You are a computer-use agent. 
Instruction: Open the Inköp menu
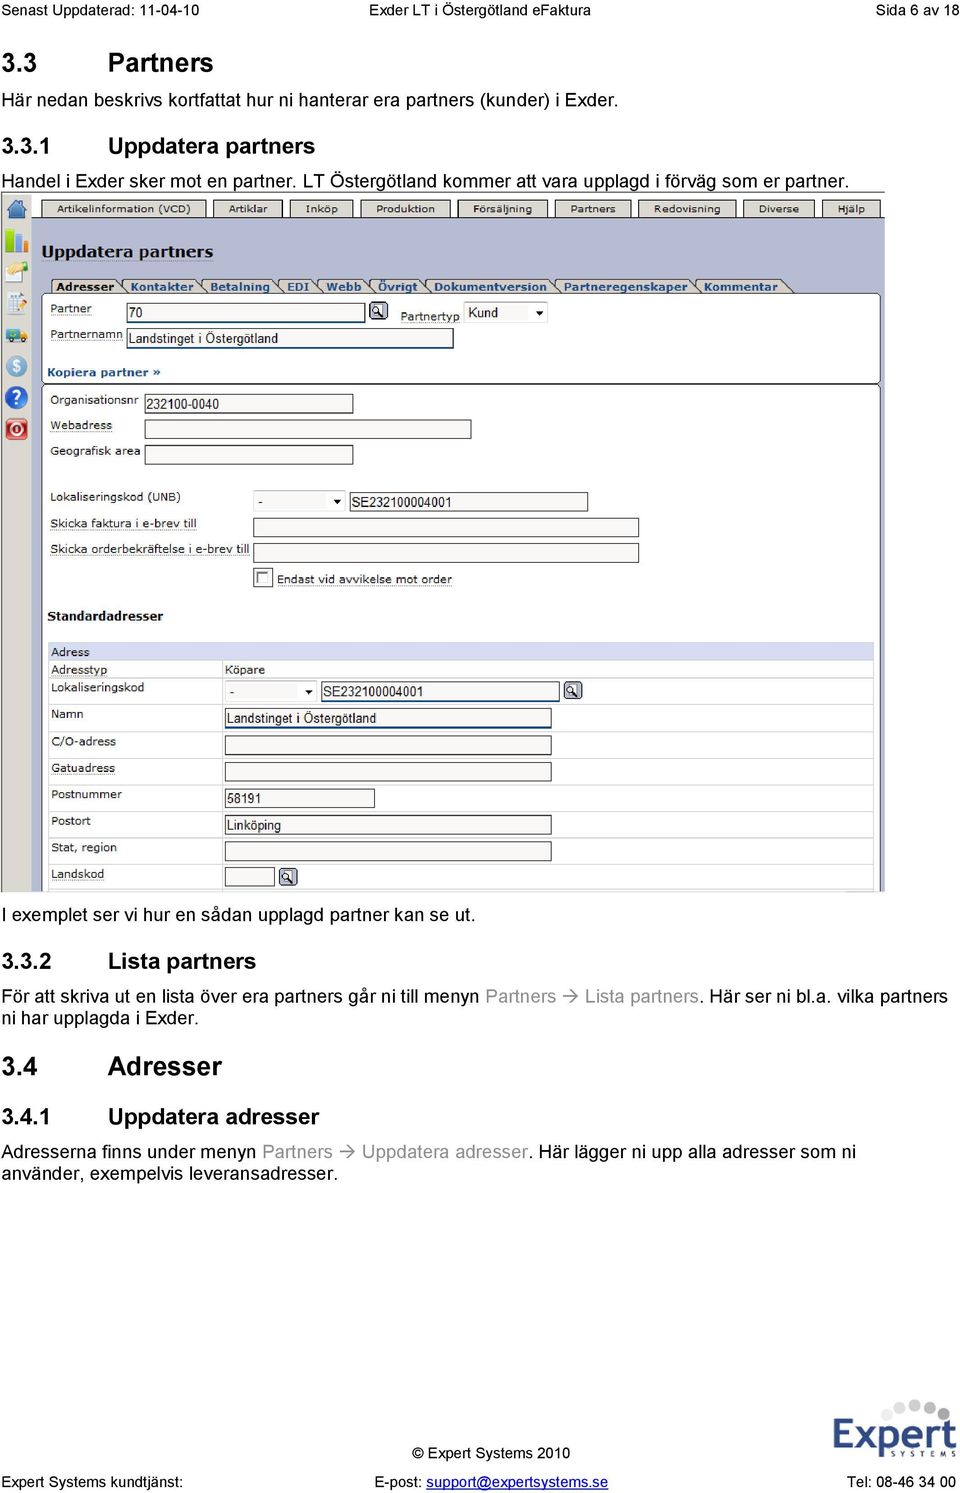click(322, 209)
